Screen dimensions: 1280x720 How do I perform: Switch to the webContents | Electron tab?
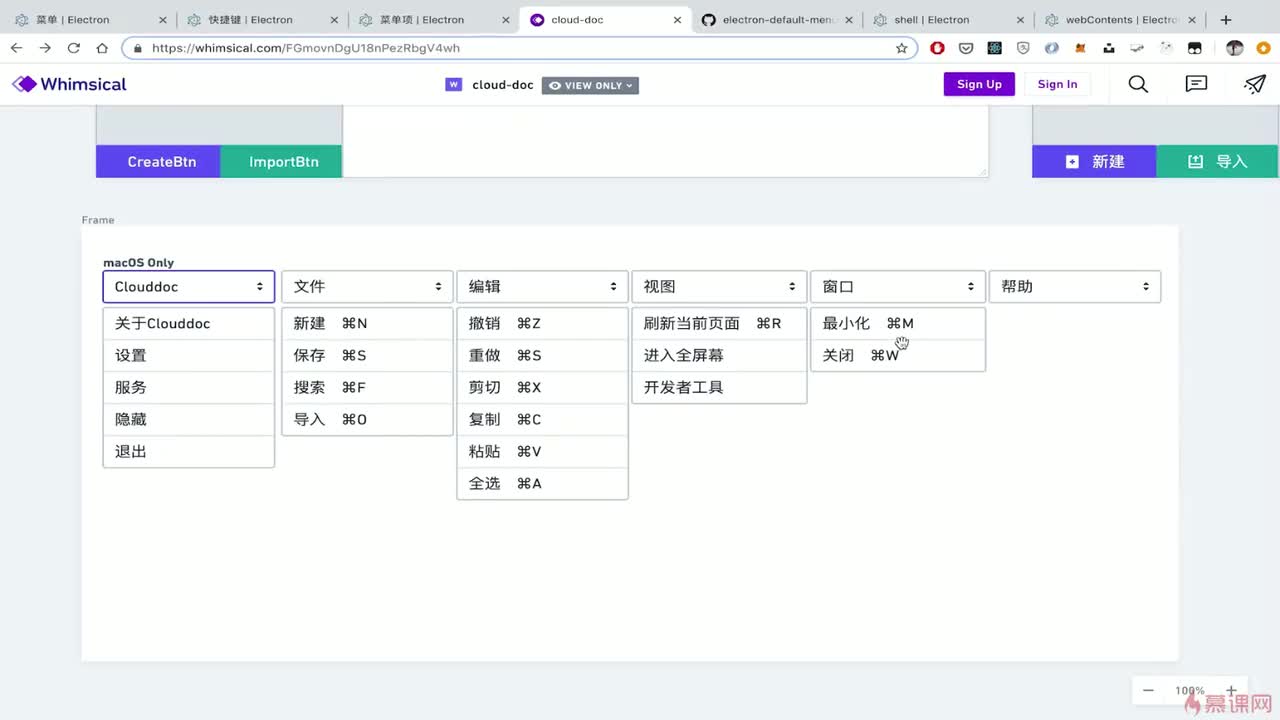click(1122, 19)
